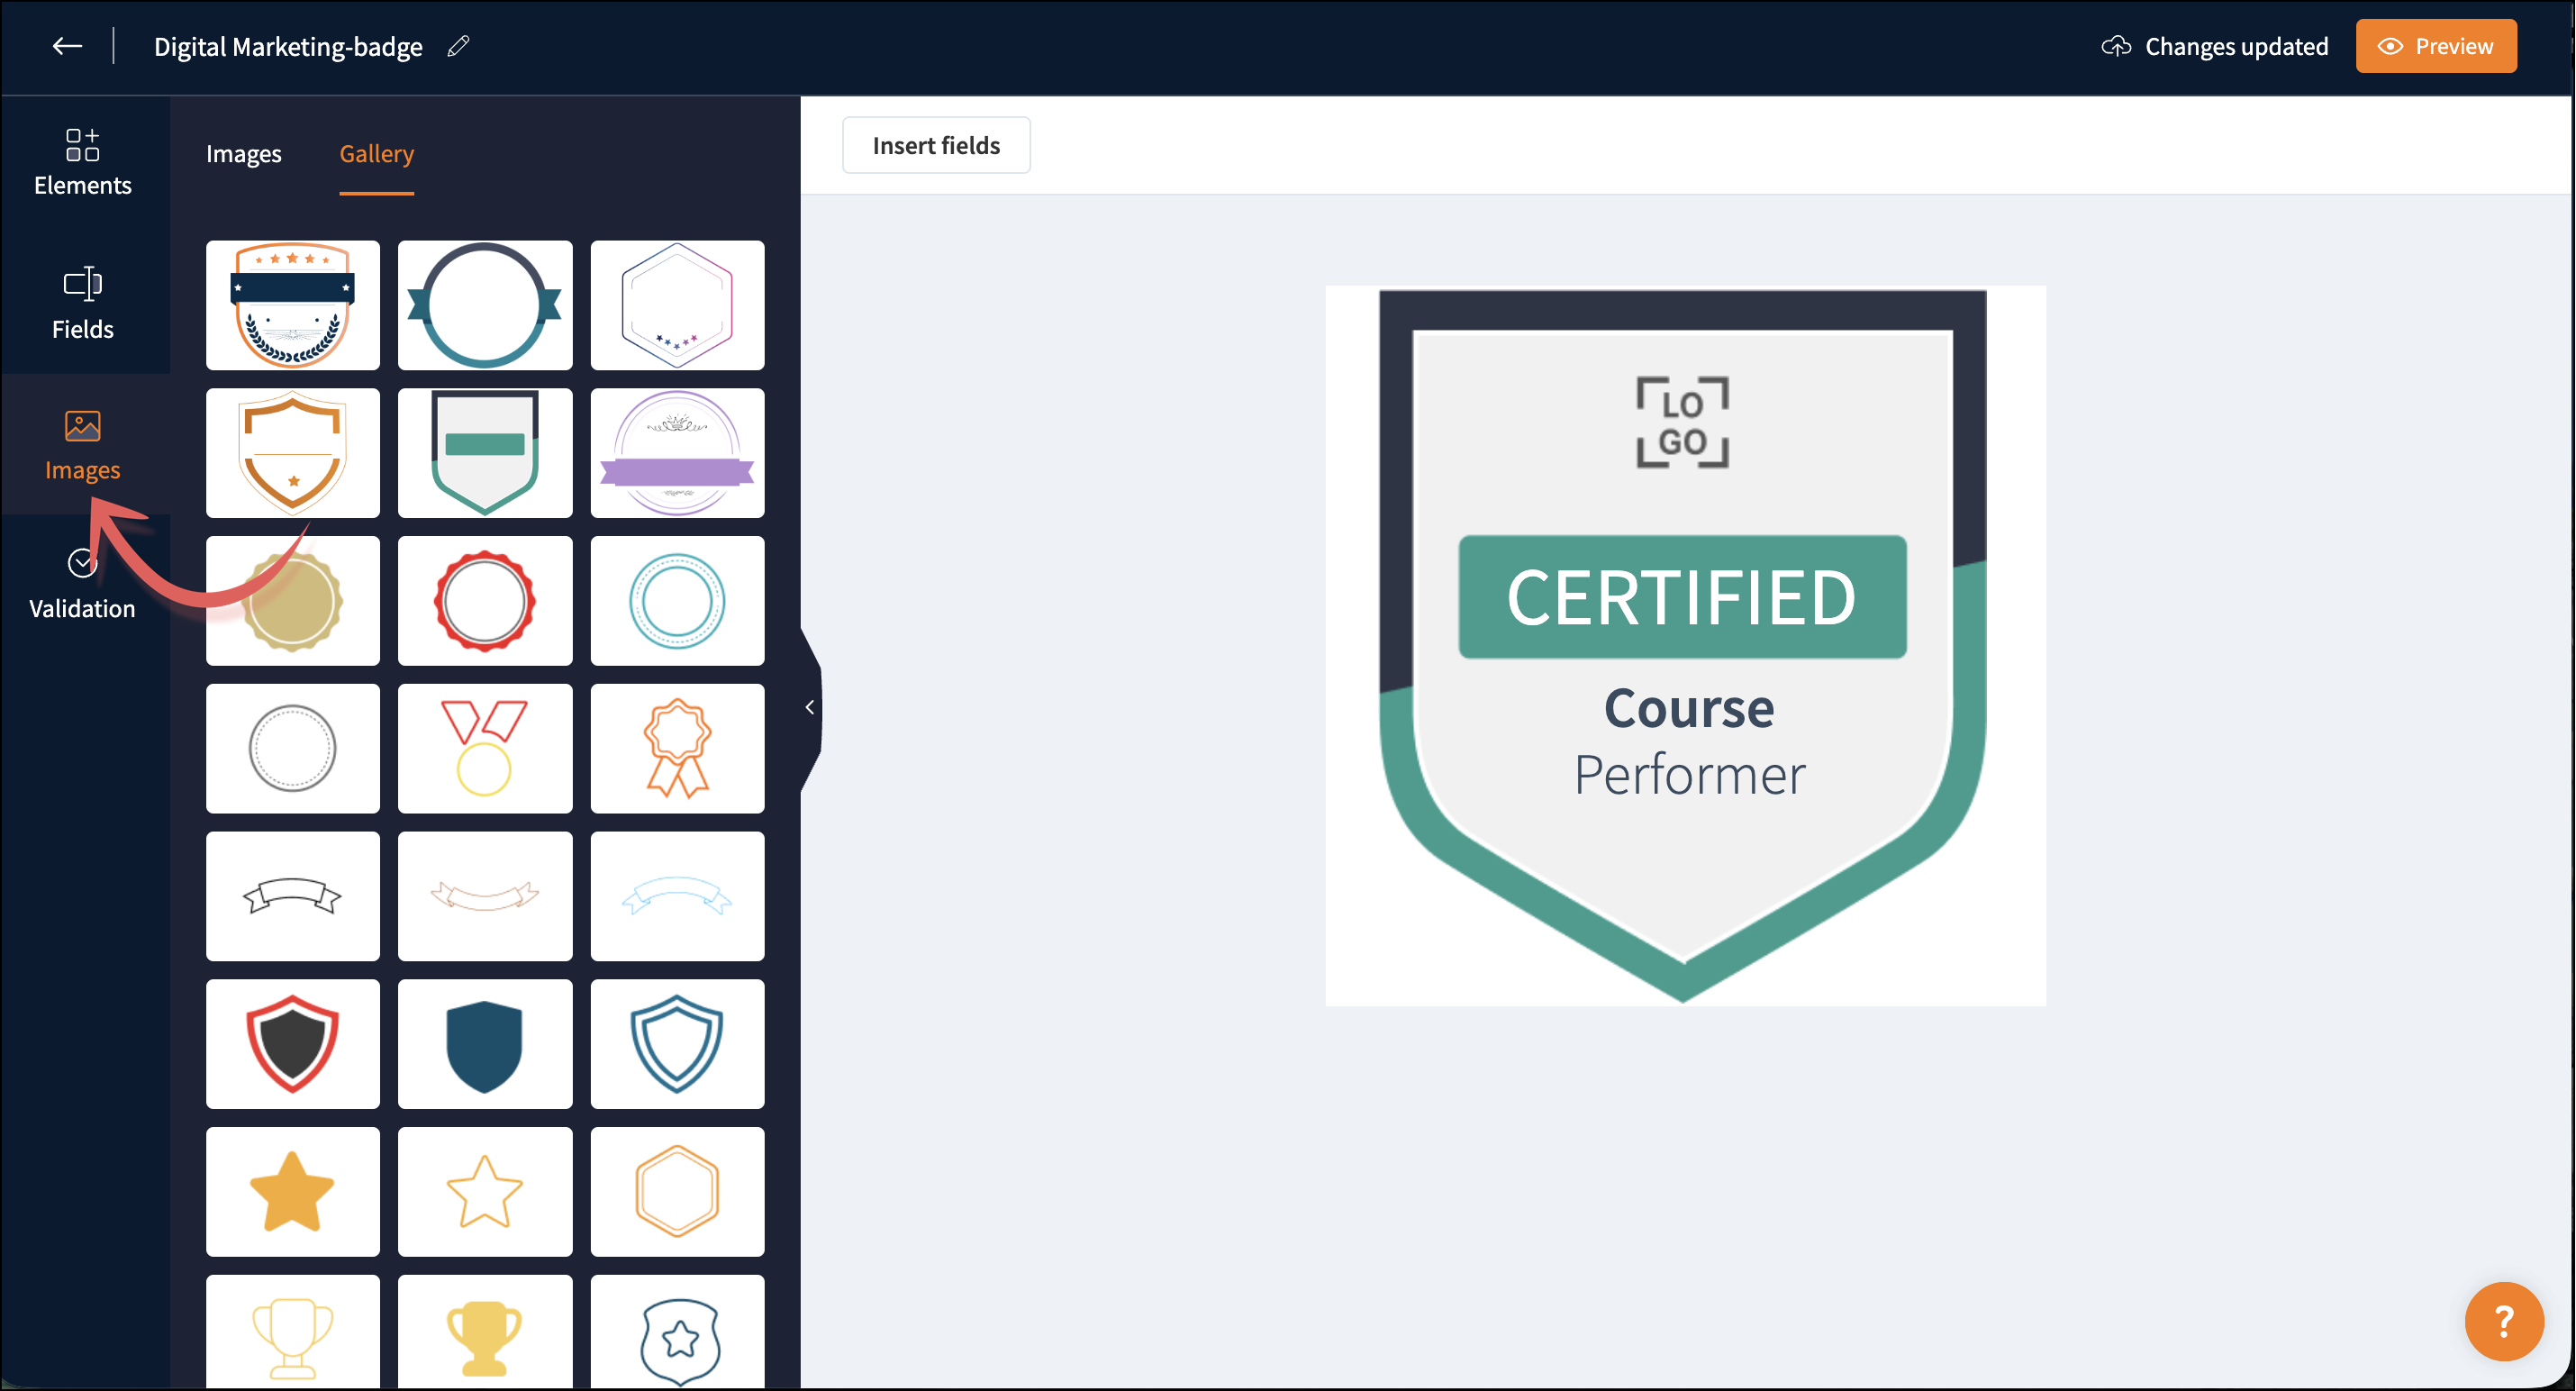Open the Validation sidebar section
This screenshot has height=1391, width=2576.
click(x=82, y=584)
